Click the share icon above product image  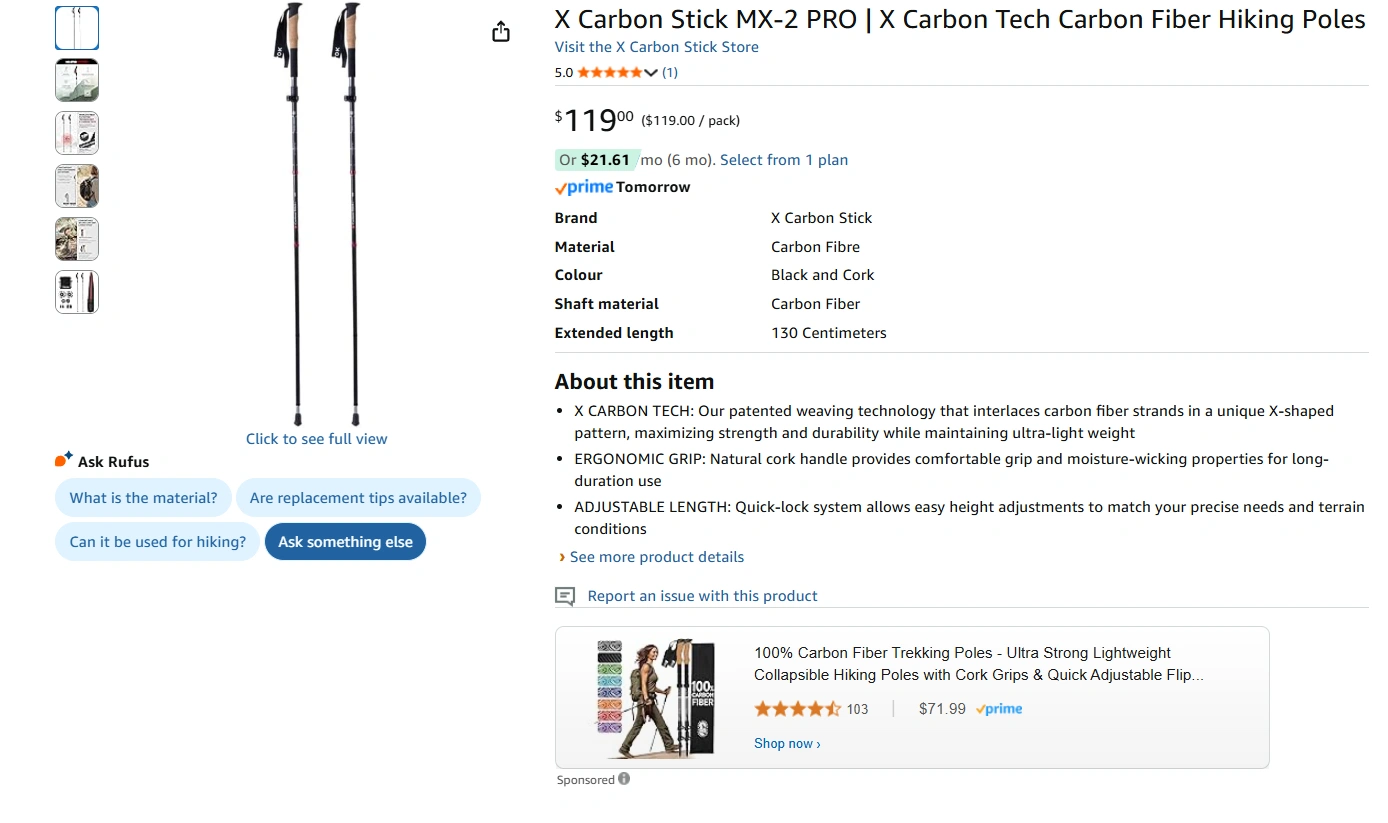click(x=501, y=32)
